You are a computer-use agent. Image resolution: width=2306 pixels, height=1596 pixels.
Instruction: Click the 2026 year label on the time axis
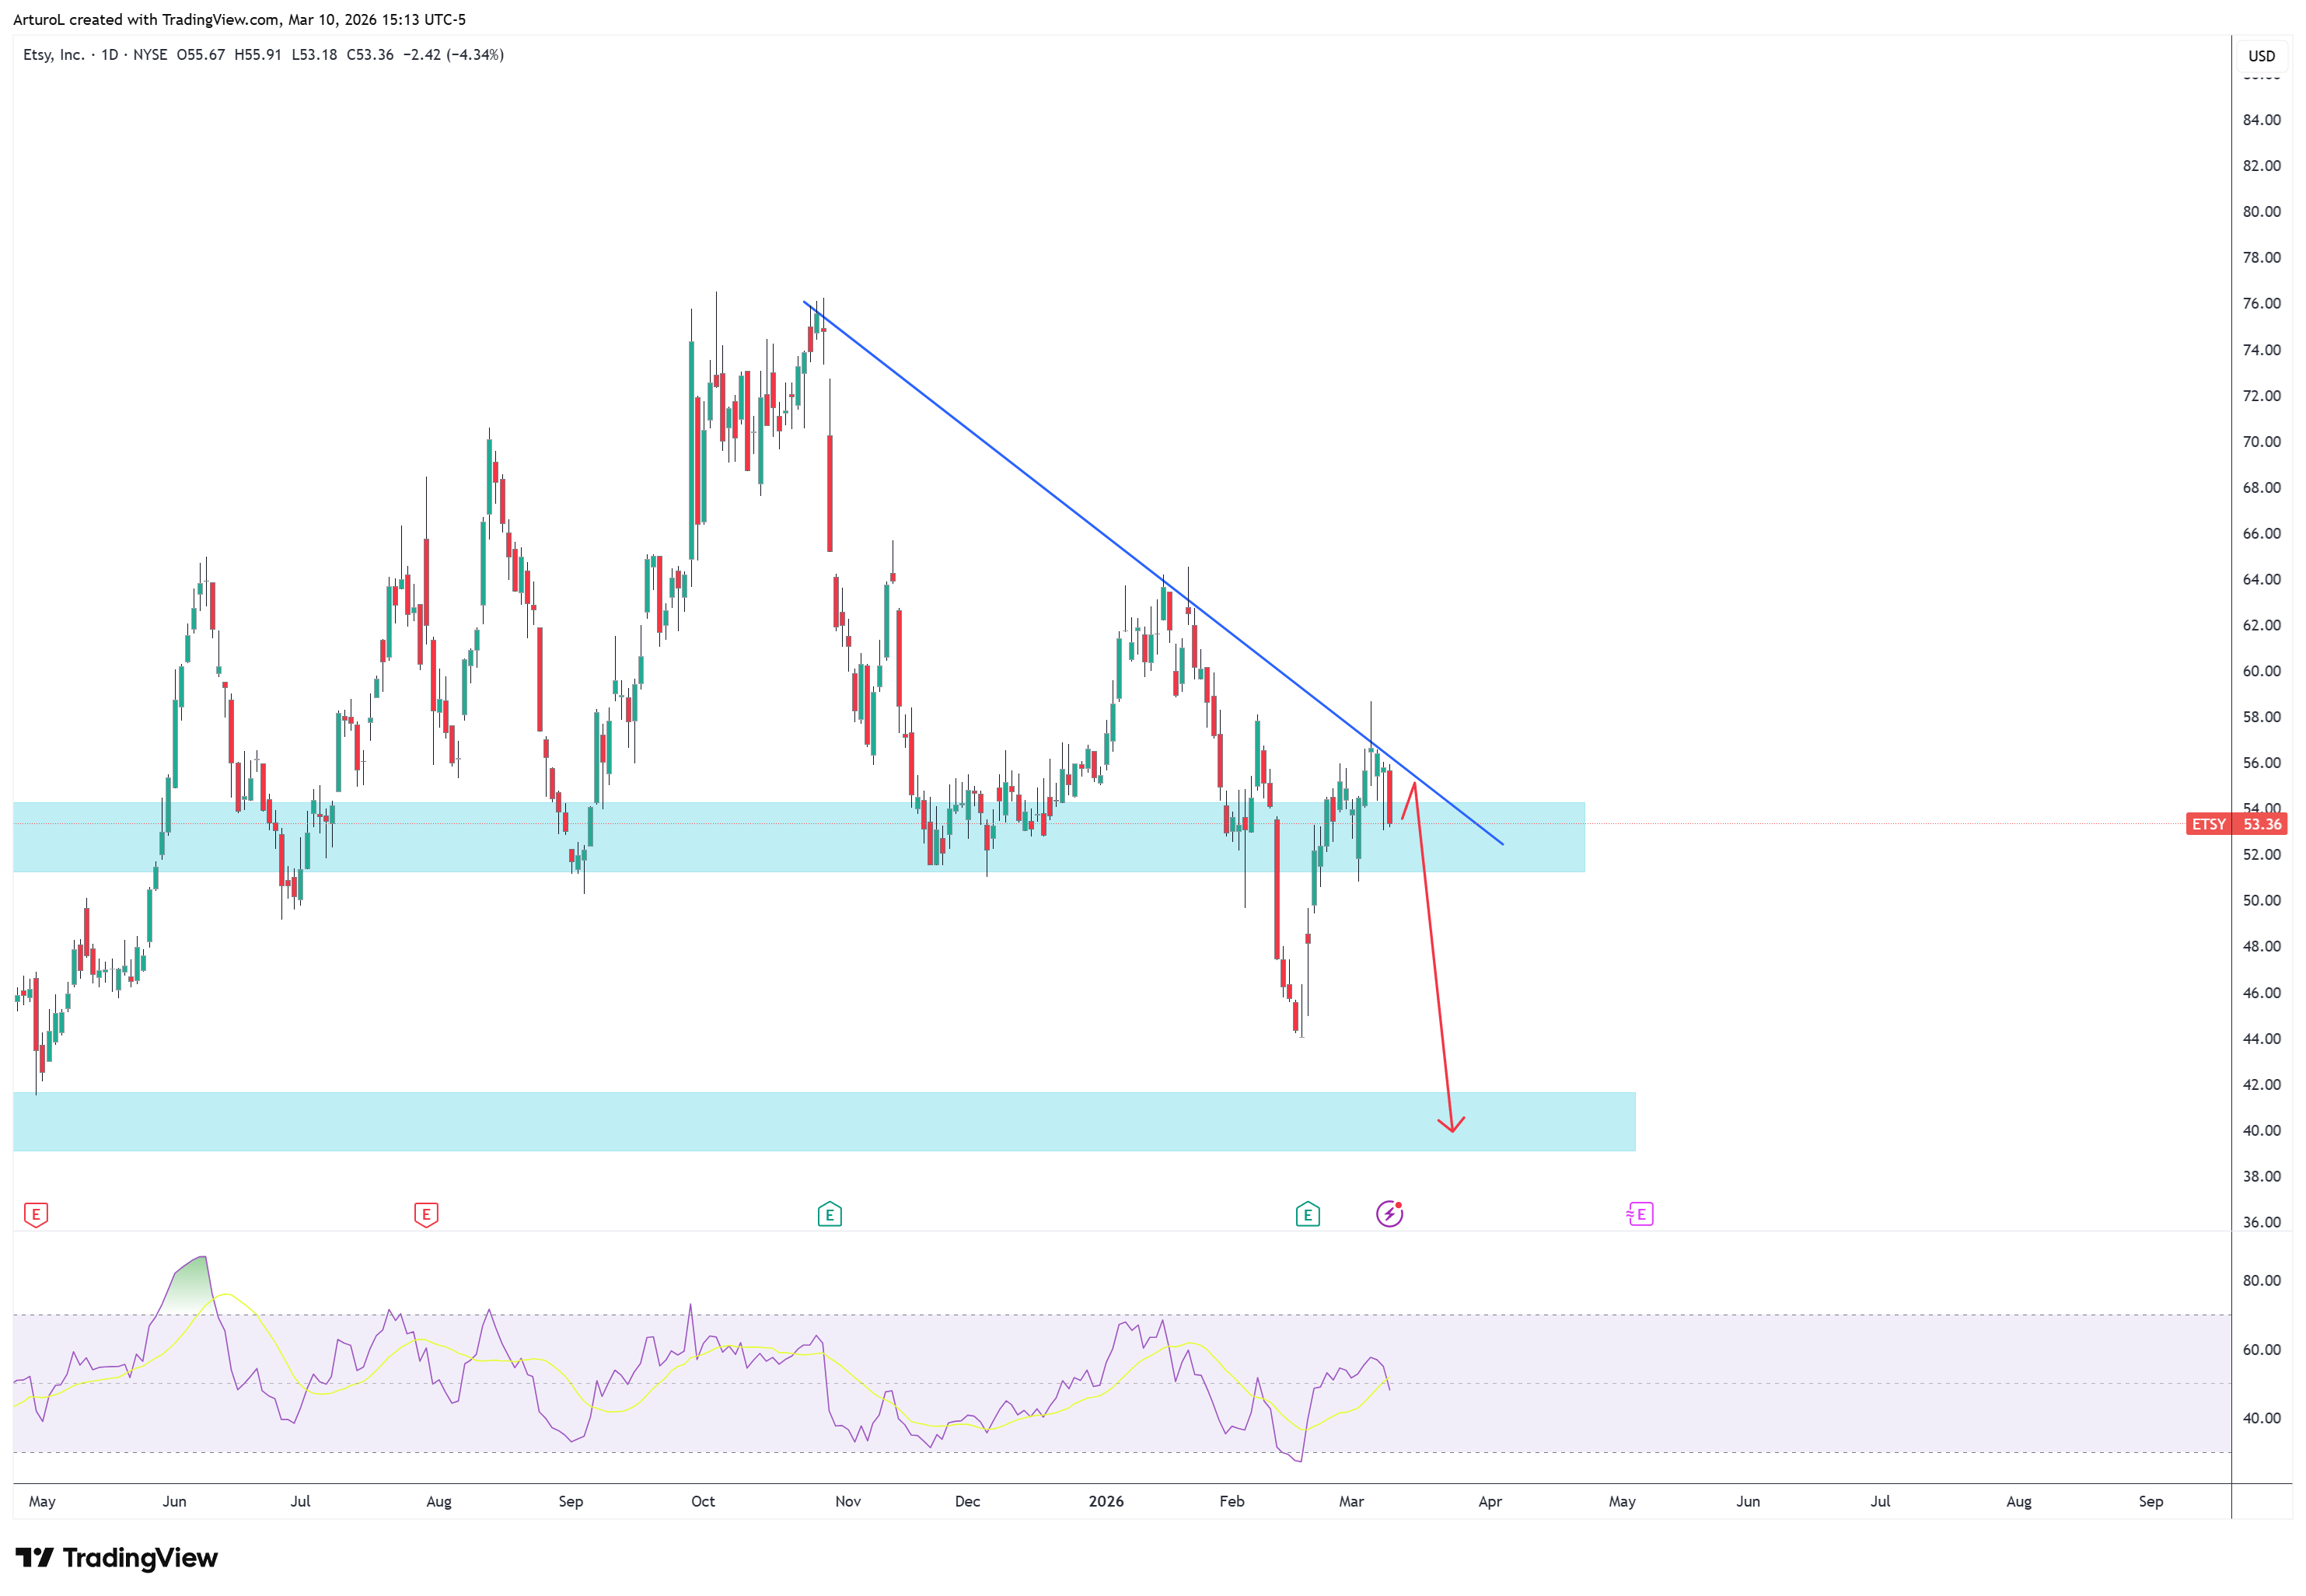point(1107,1502)
